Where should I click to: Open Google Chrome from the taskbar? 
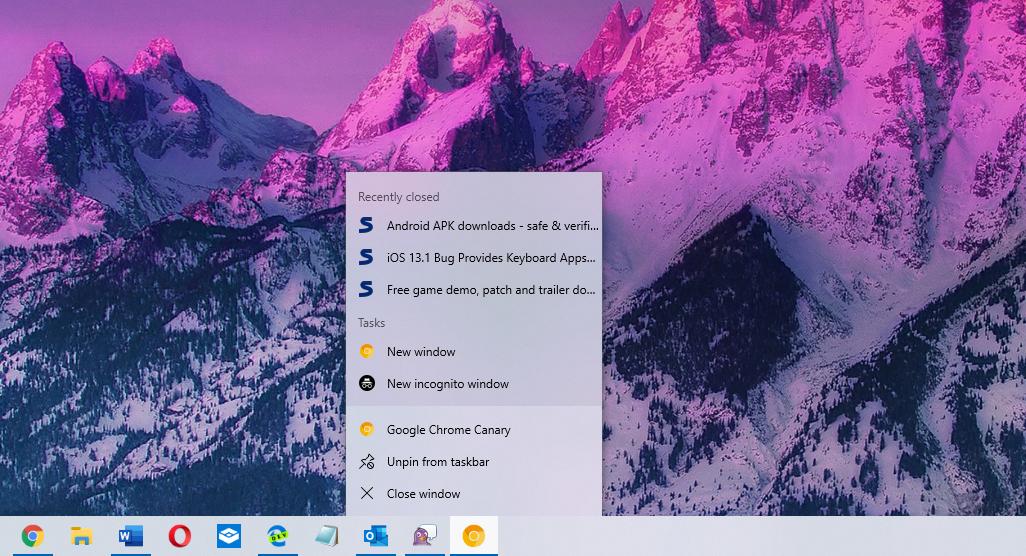(x=32, y=536)
